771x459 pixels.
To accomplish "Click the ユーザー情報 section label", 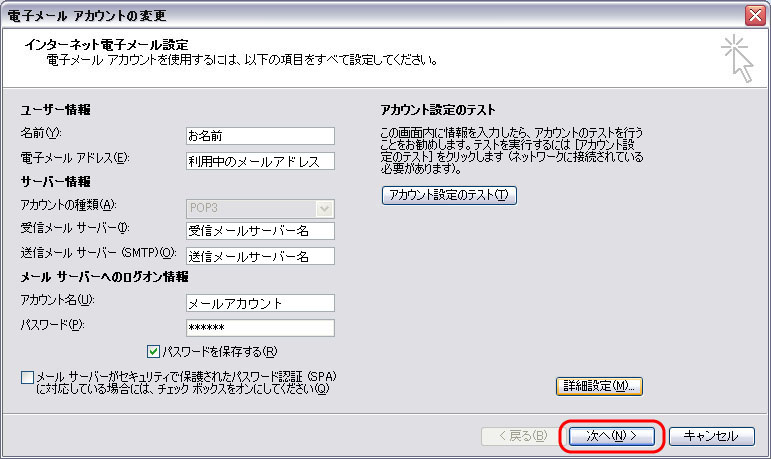I will (x=55, y=110).
